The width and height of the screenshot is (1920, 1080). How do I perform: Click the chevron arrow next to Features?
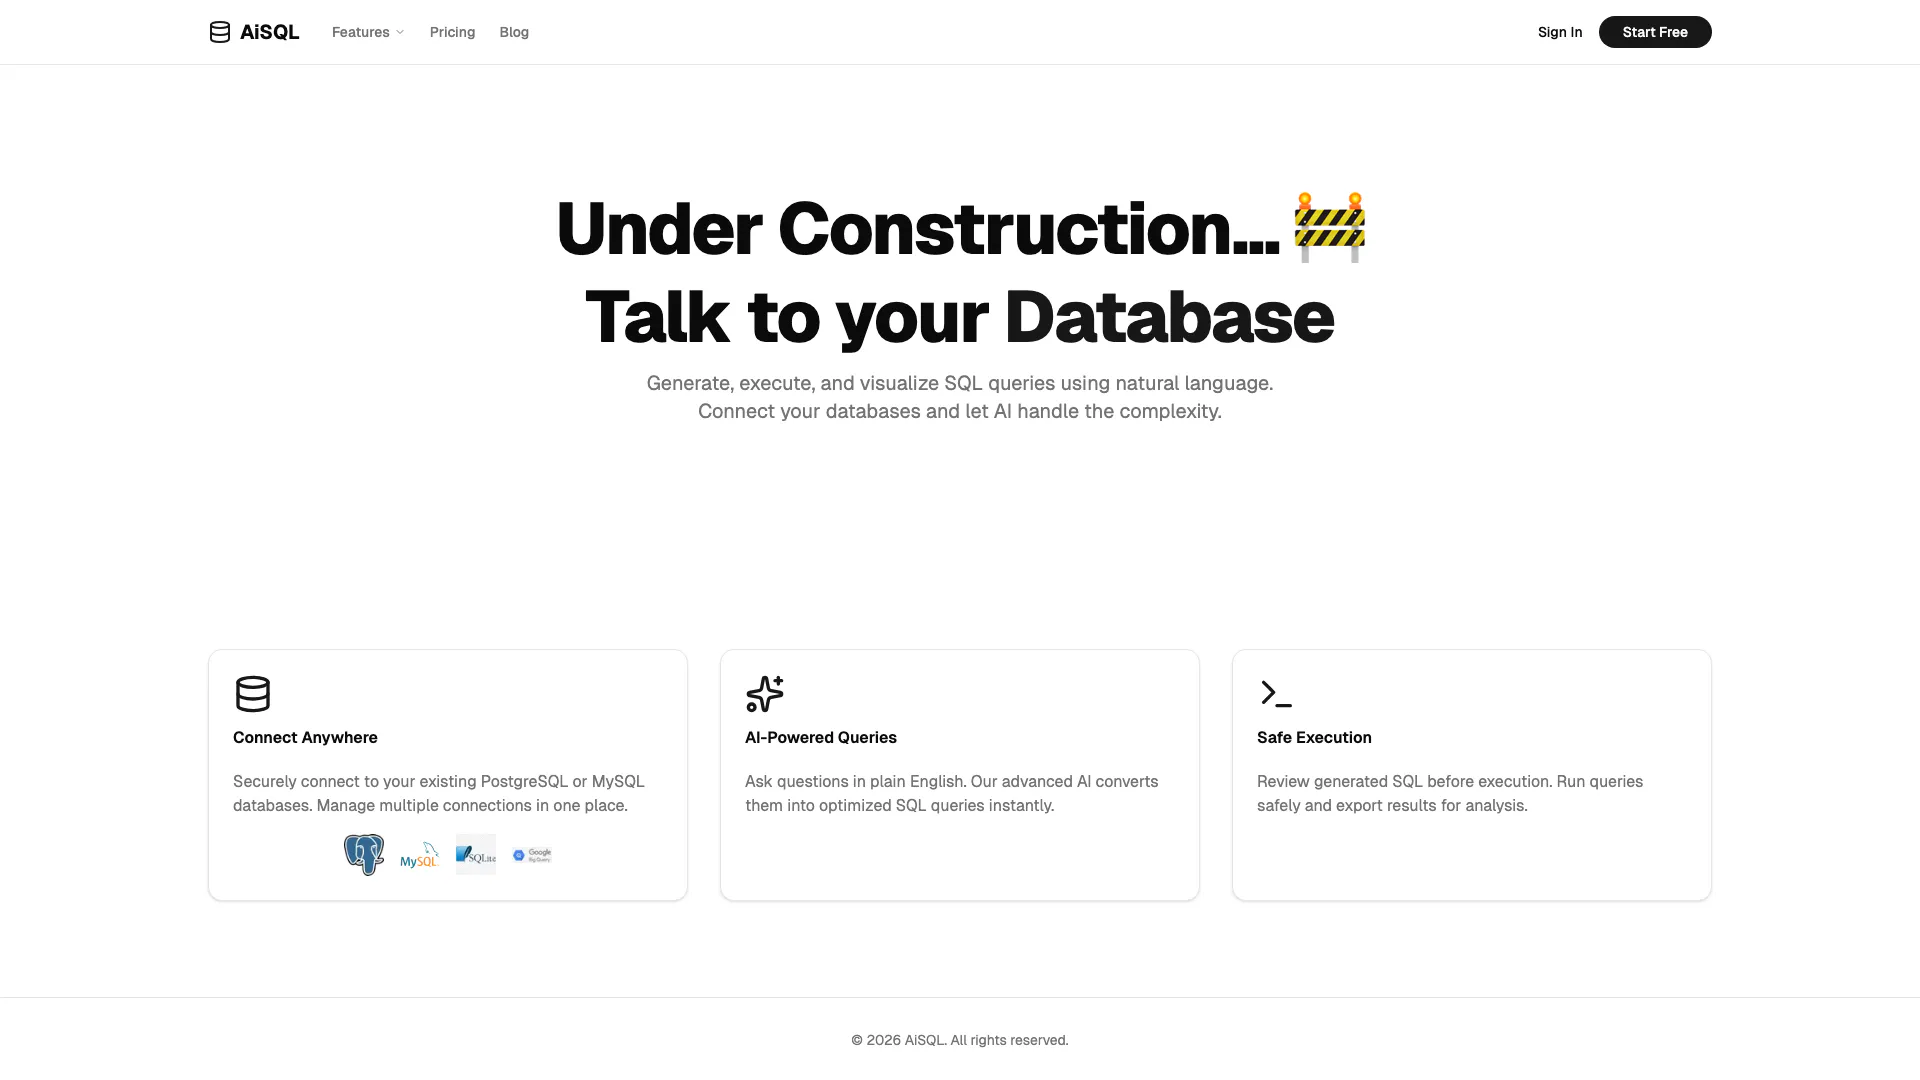(x=400, y=32)
